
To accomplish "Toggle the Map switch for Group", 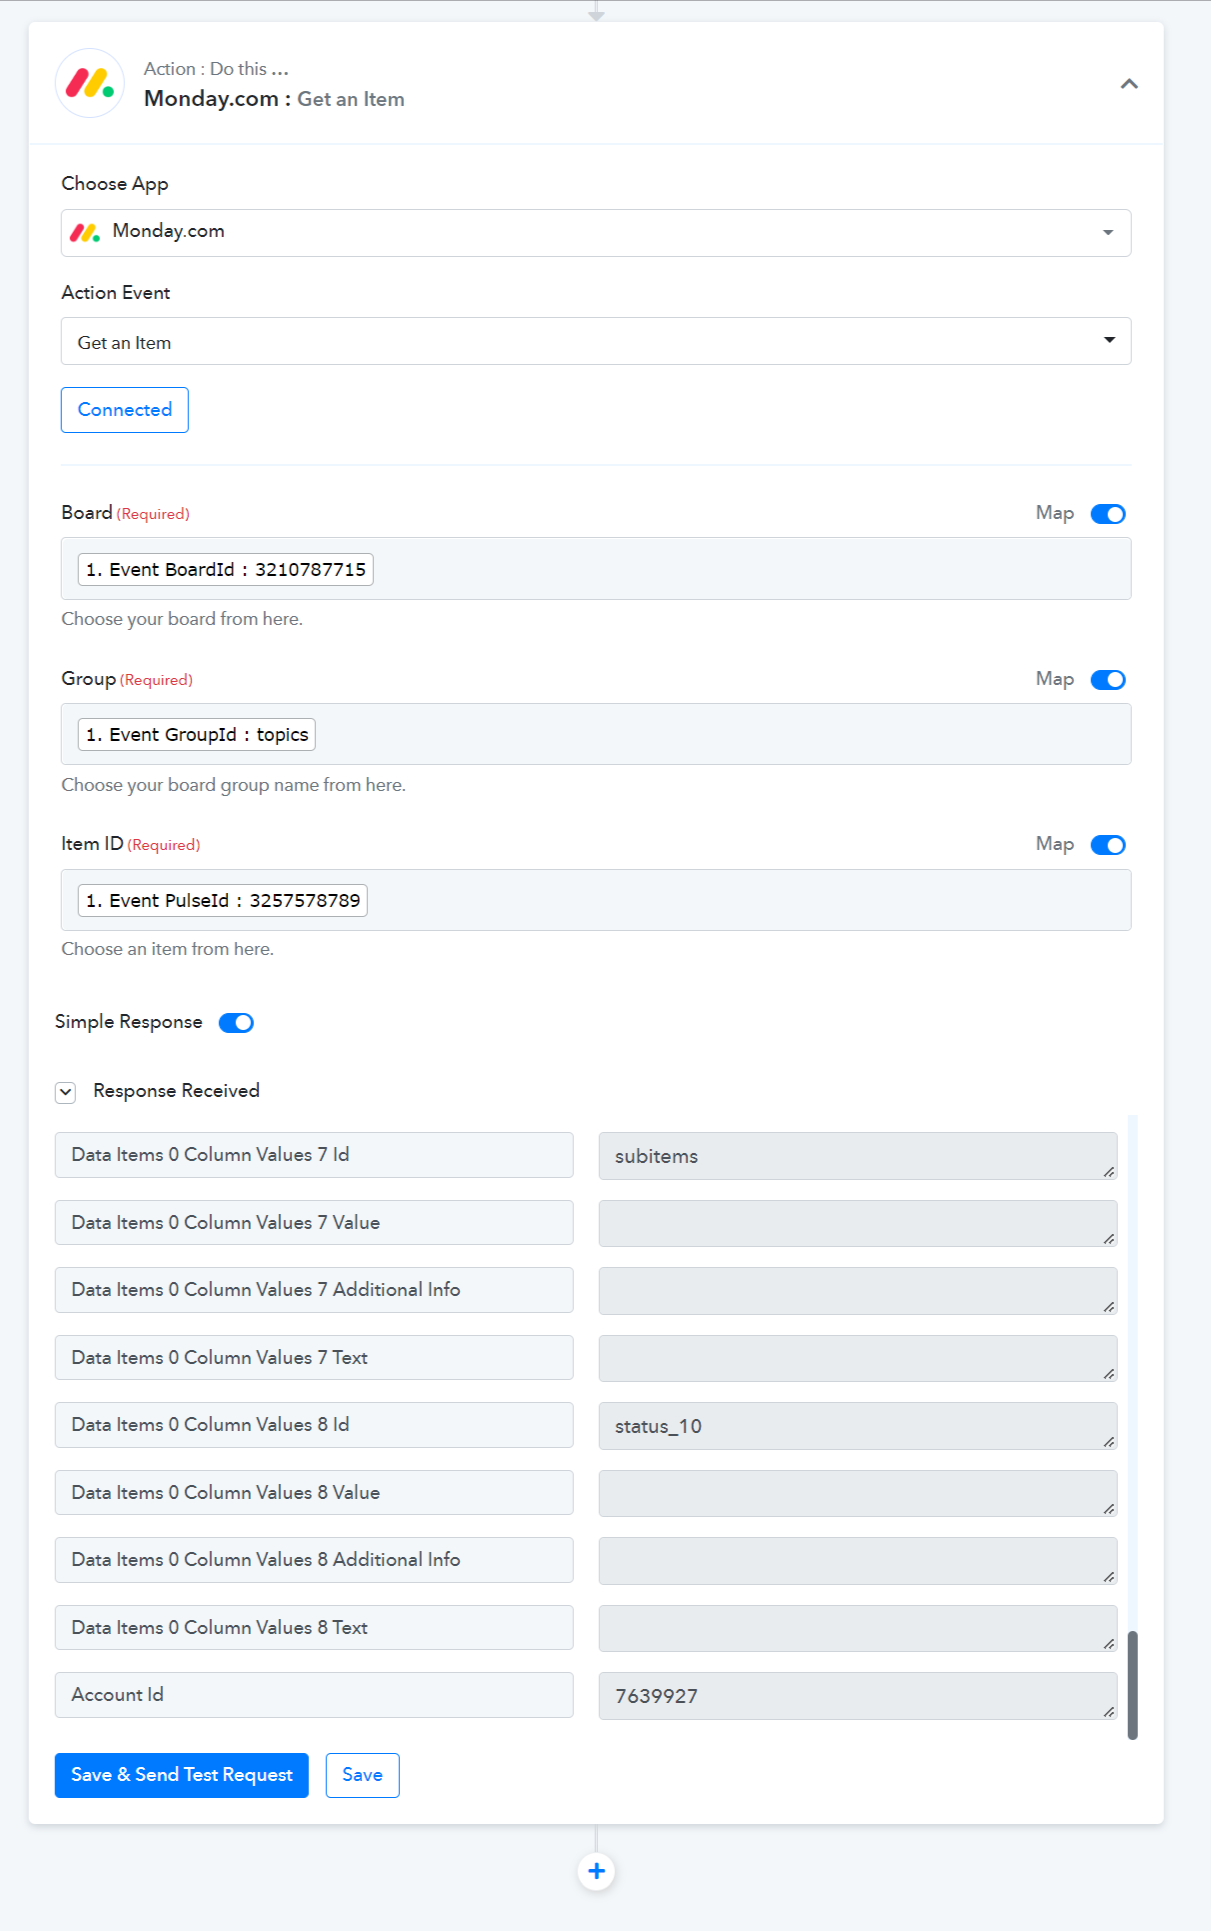I will click(x=1108, y=680).
